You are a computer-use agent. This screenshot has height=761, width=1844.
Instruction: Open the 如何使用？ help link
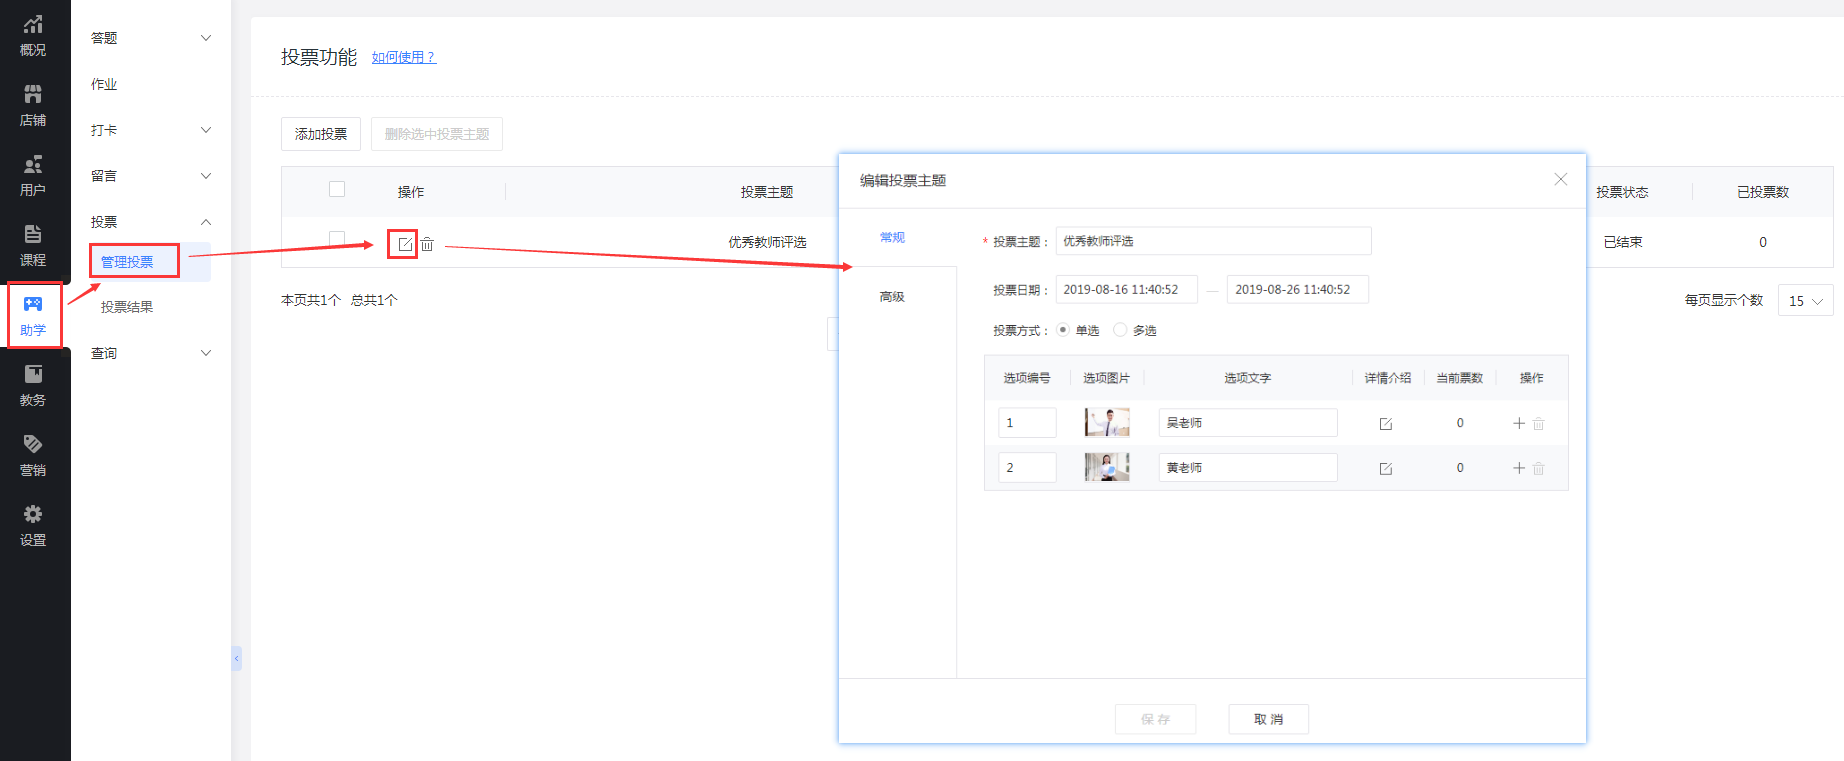coord(404,58)
